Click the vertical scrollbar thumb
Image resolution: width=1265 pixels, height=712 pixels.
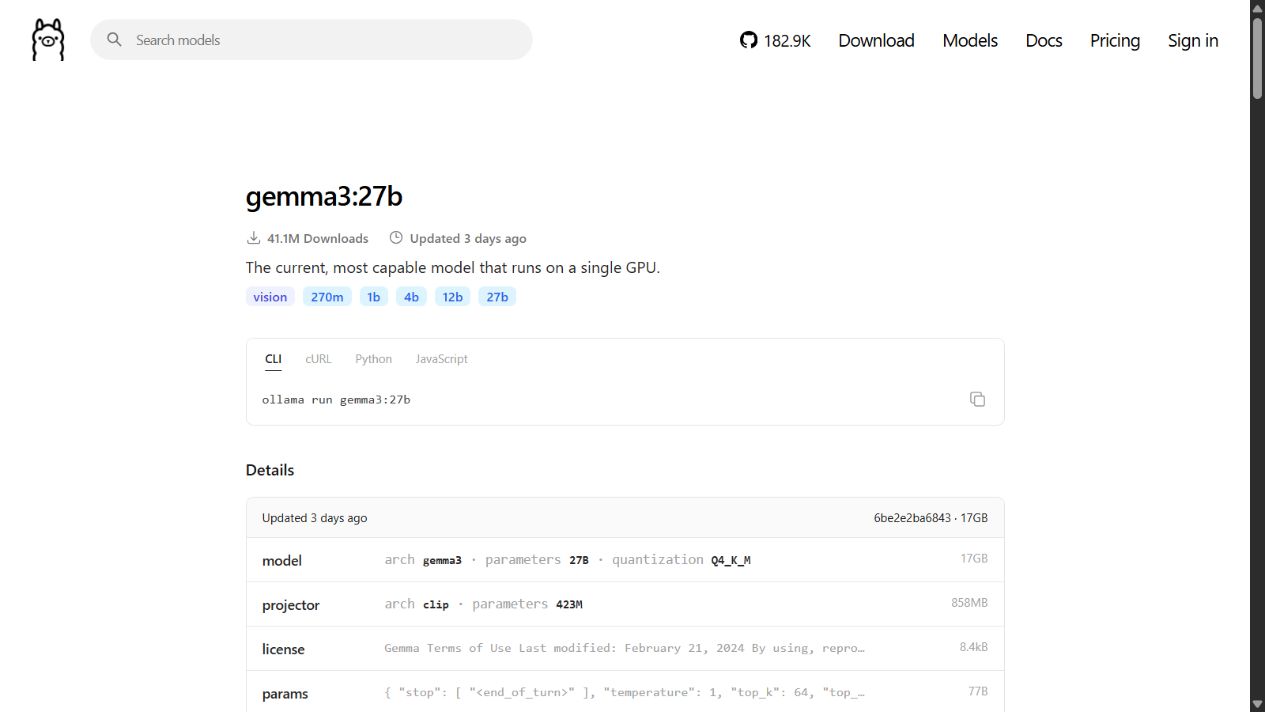[x=1257, y=58]
